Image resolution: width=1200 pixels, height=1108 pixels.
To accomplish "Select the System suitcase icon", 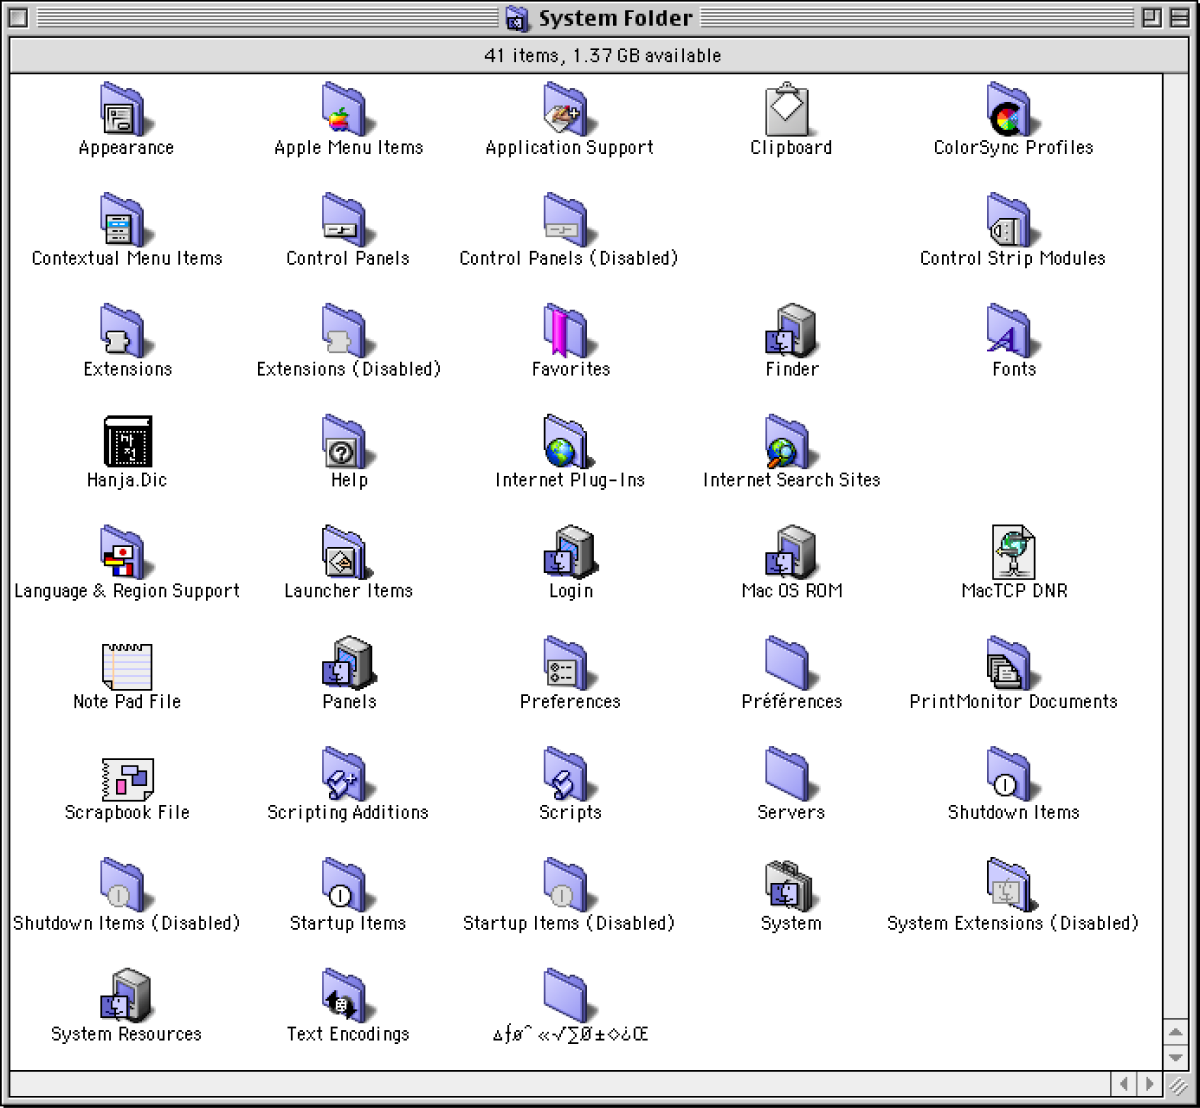I will point(790,887).
